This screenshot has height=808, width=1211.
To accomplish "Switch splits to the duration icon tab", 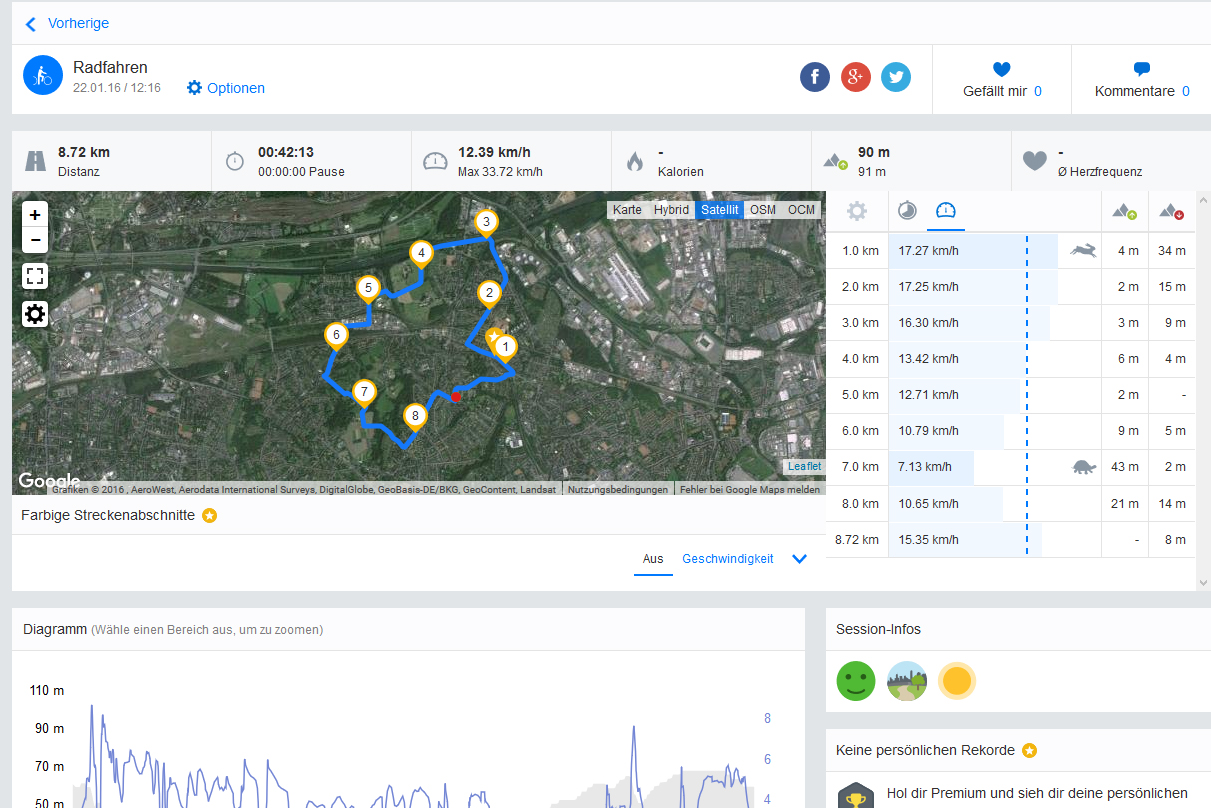I will [x=906, y=211].
